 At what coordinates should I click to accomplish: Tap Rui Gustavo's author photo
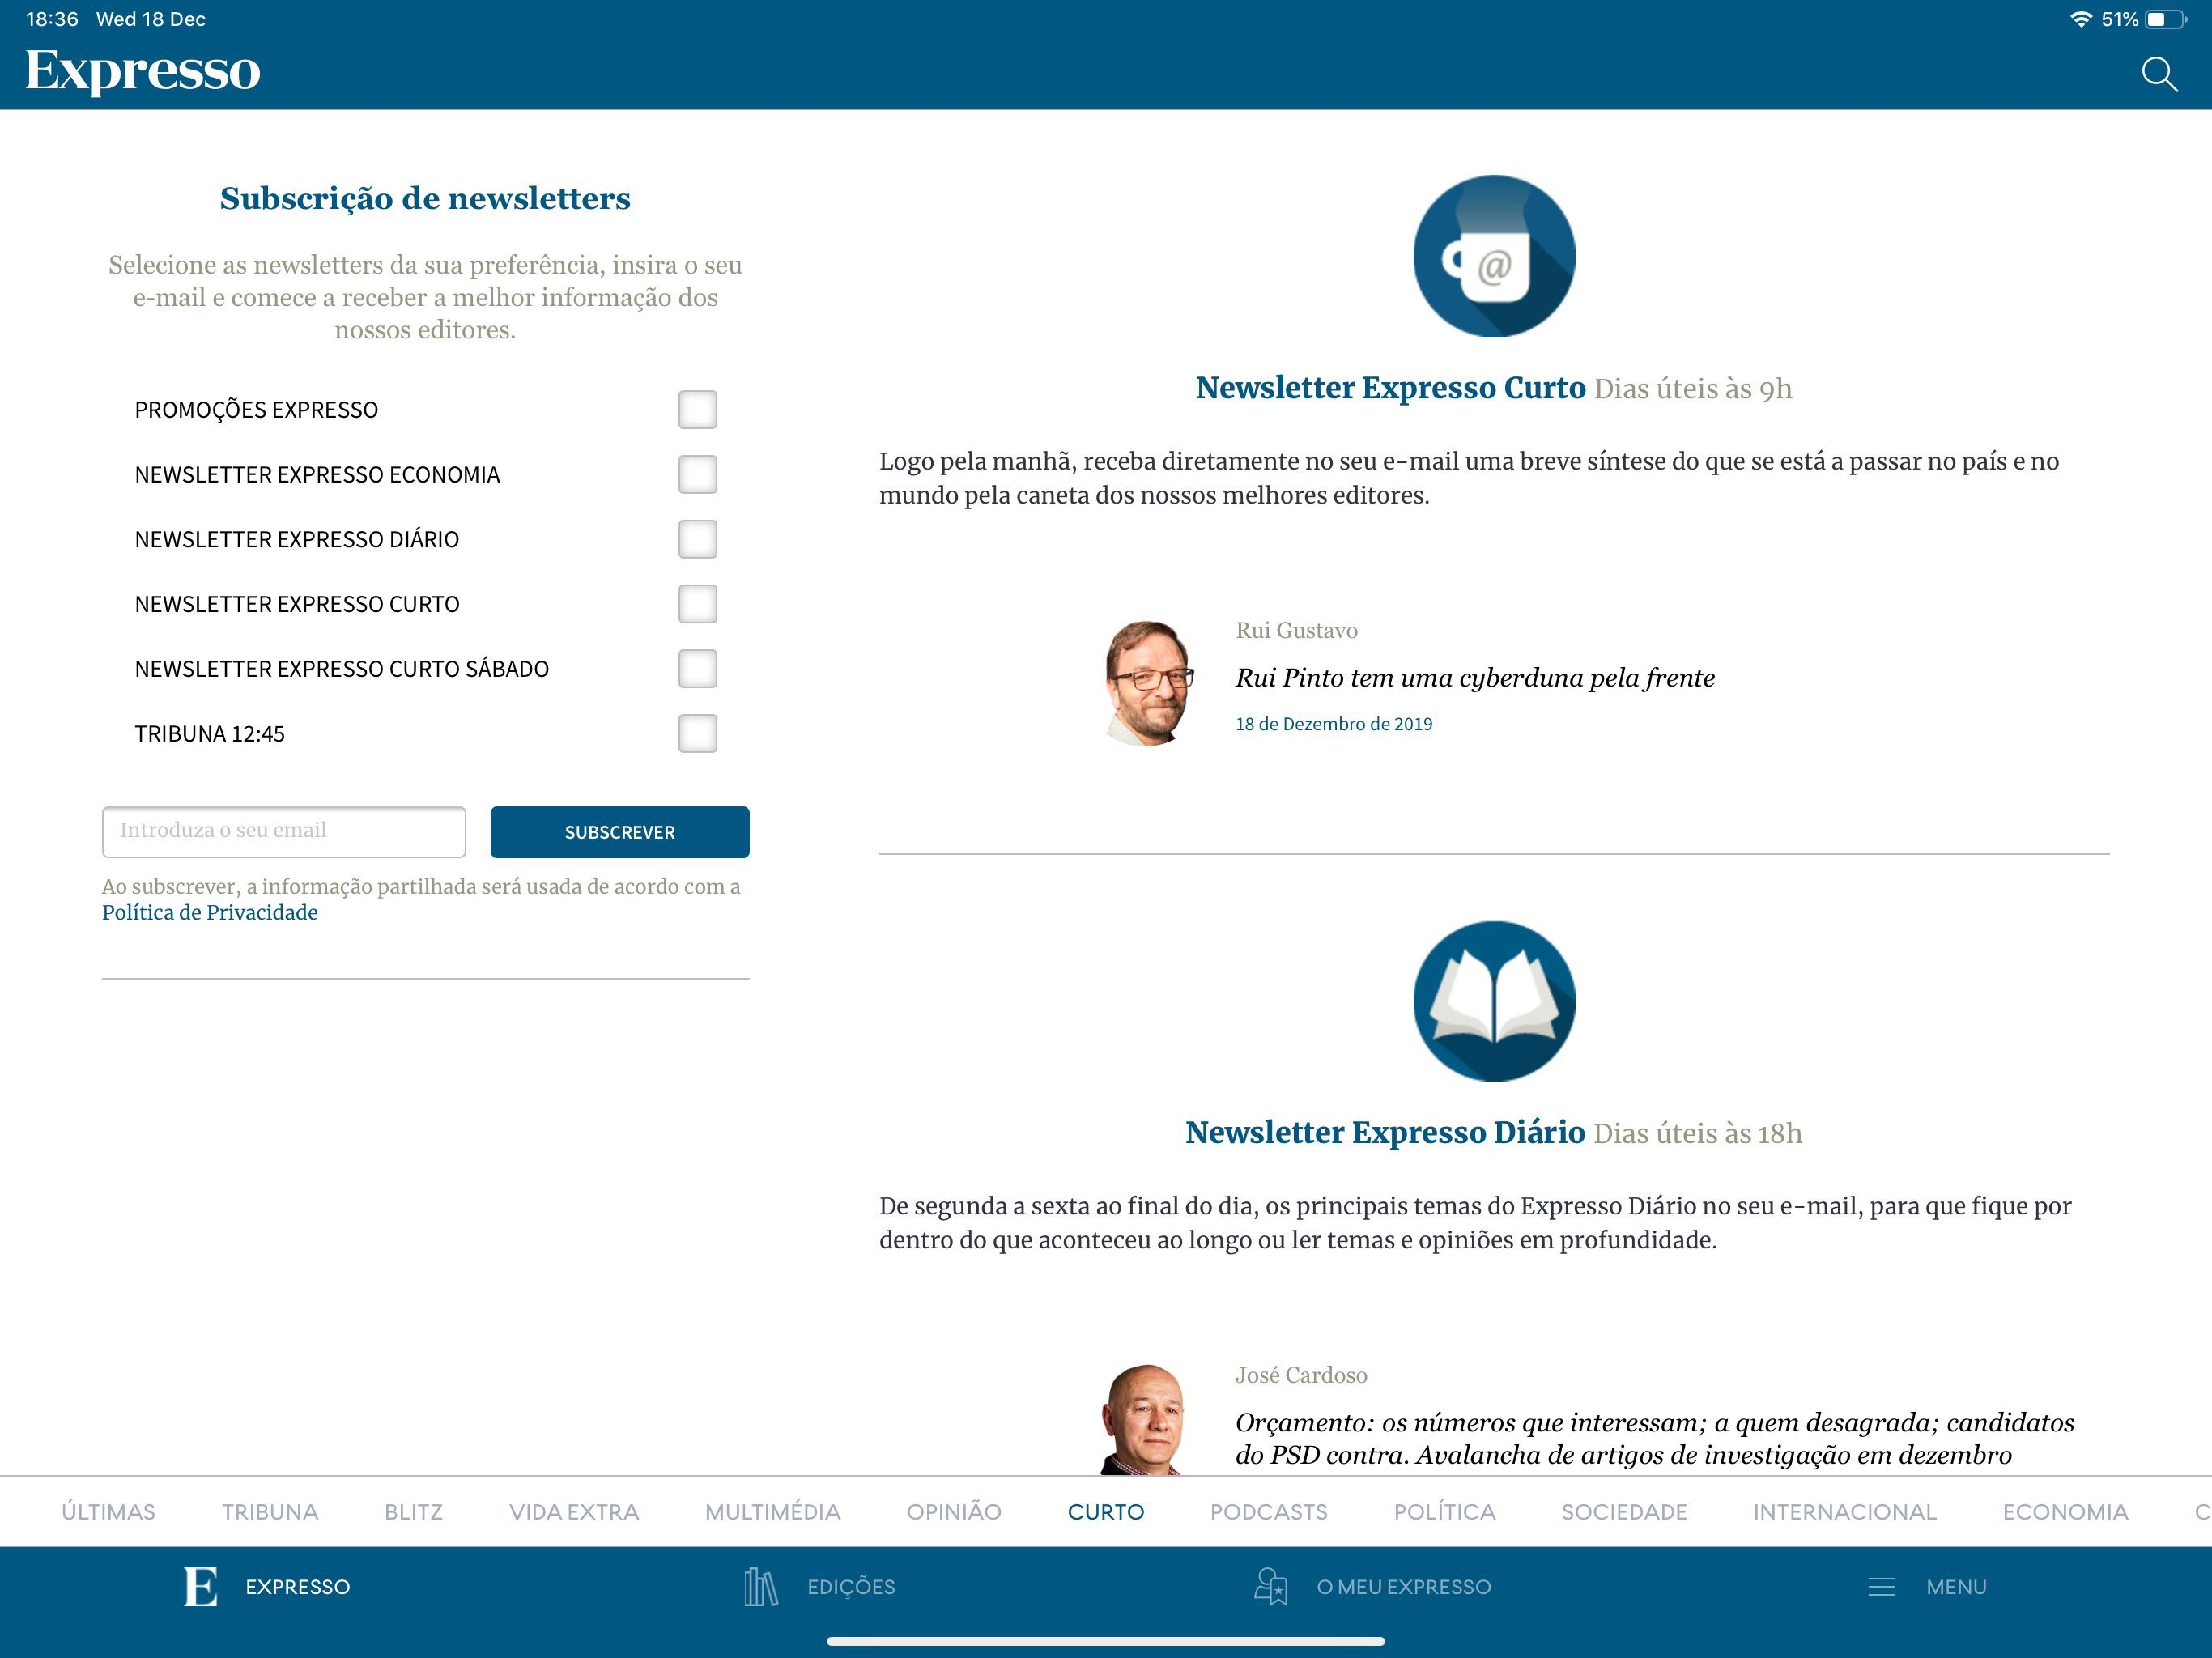[x=1147, y=683]
